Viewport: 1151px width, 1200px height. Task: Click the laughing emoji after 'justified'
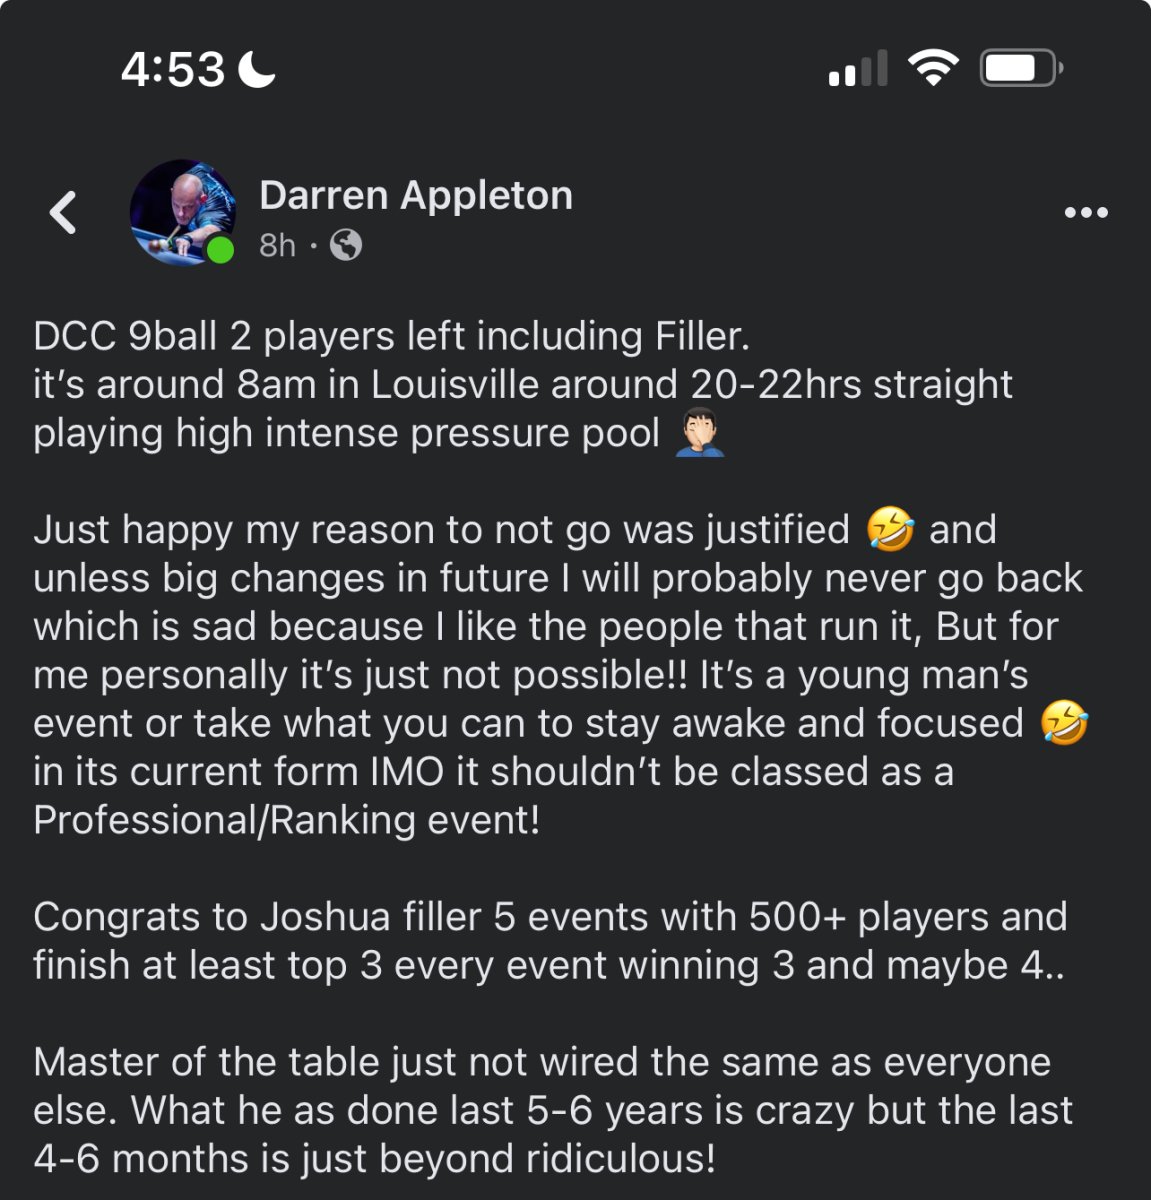point(890,529)
